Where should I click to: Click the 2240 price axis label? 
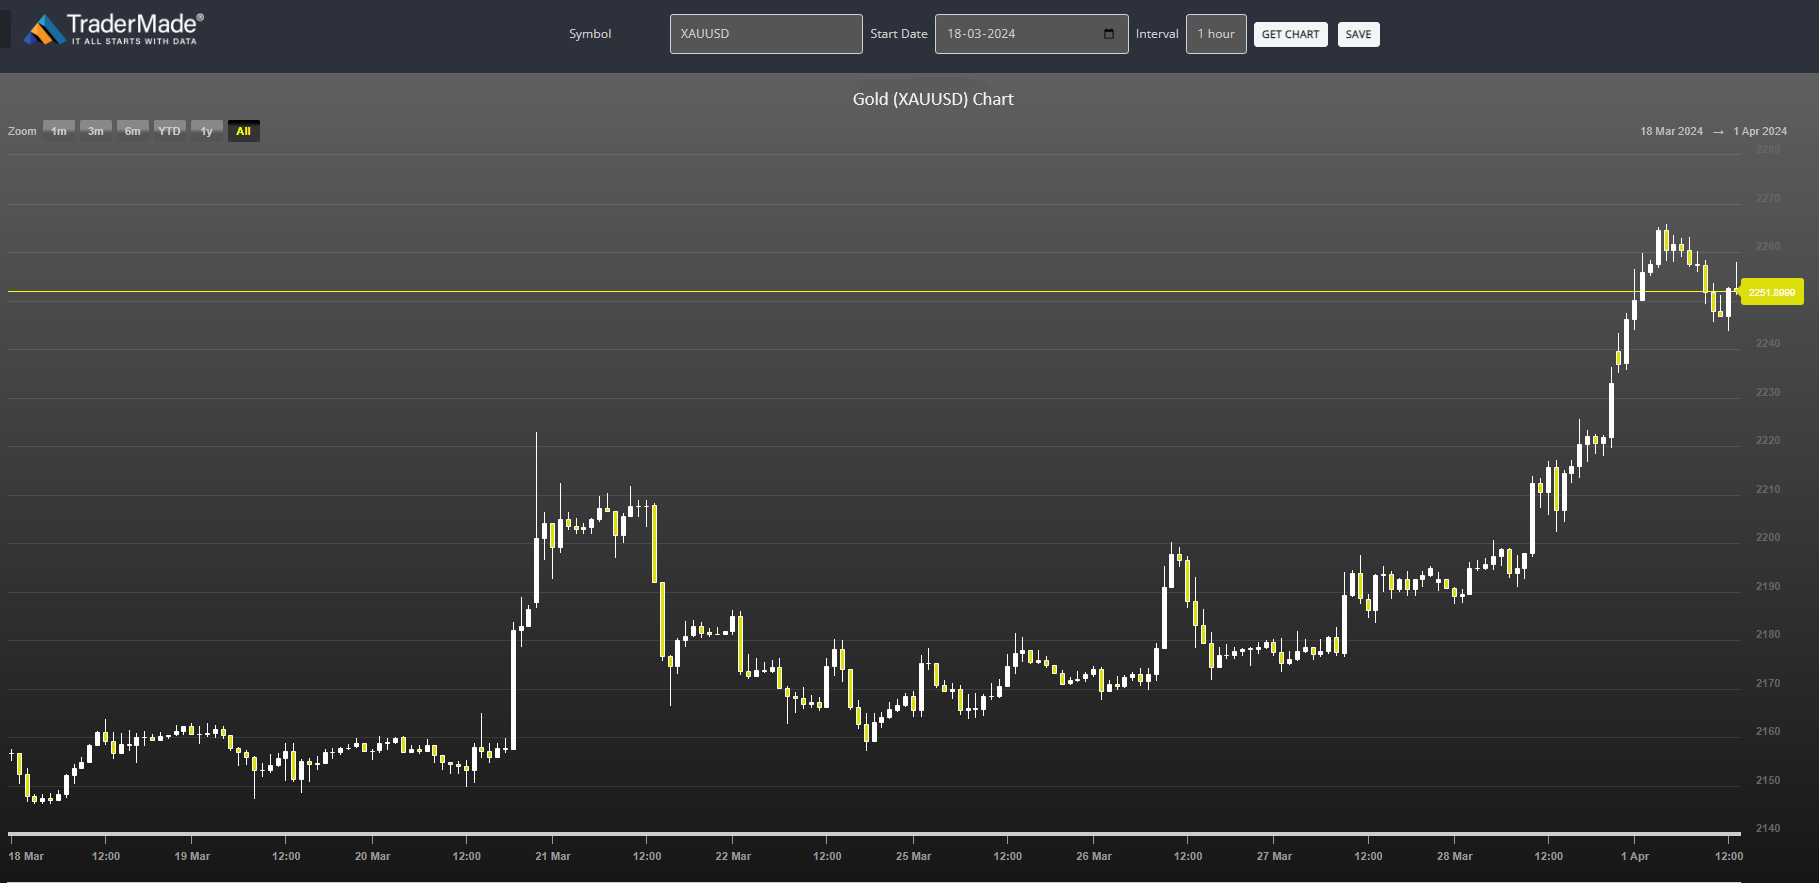coord(1768,343)
